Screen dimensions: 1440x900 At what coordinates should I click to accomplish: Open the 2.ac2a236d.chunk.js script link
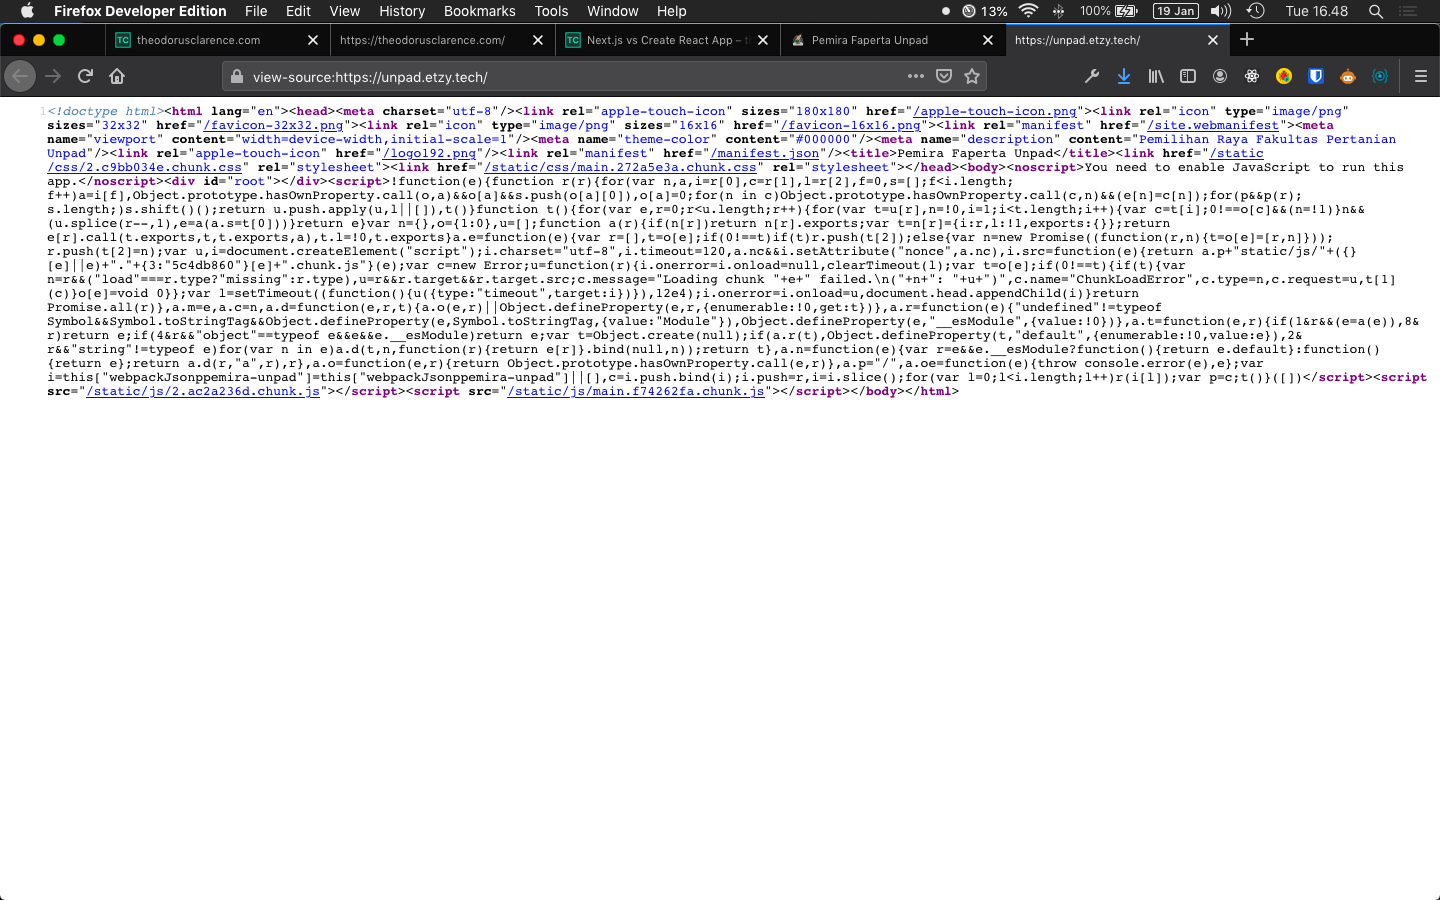203,391
